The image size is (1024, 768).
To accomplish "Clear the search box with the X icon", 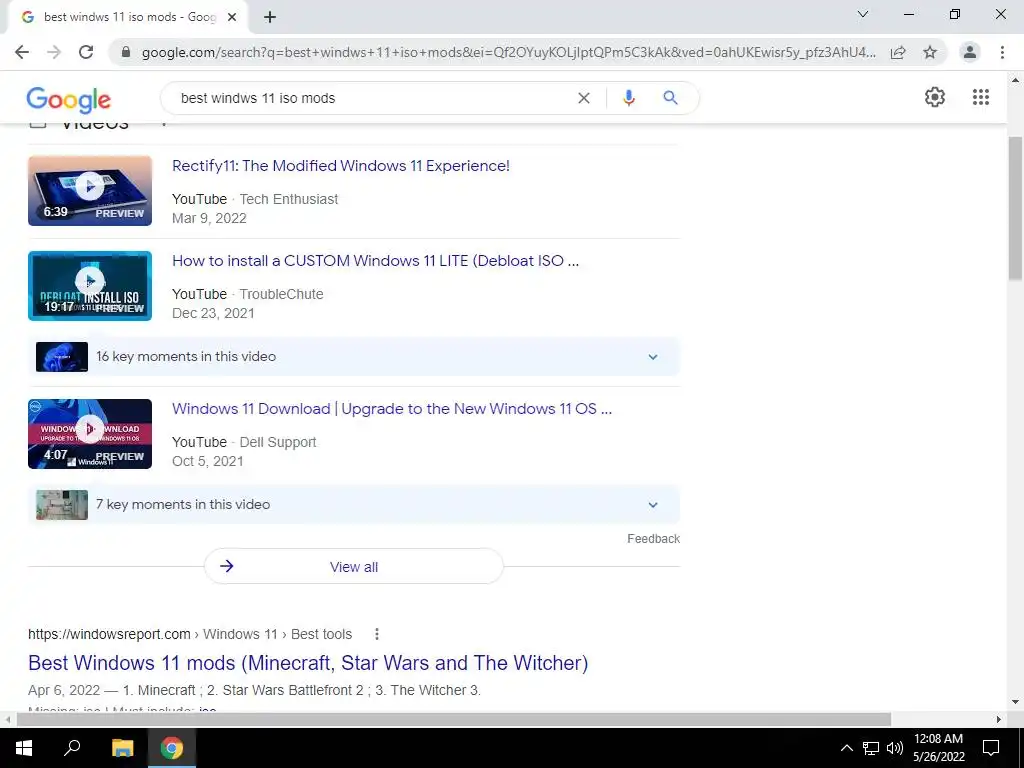I will [584, 98].
